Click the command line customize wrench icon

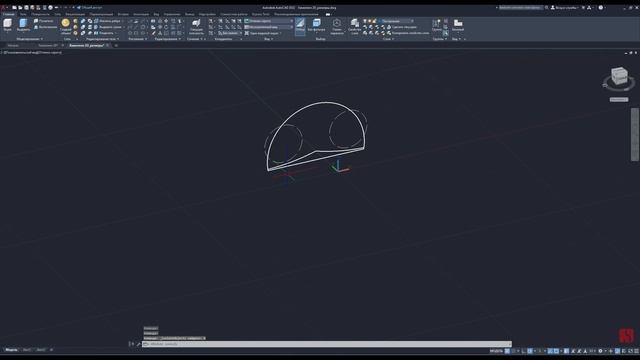[138, 344]
